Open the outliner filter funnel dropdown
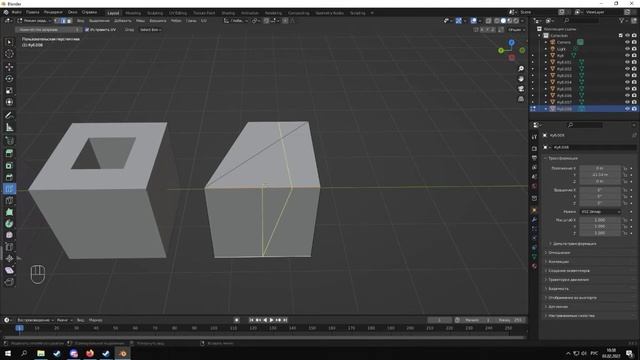The width and height of the screenshot is (640, 360). tap(623, 20)
